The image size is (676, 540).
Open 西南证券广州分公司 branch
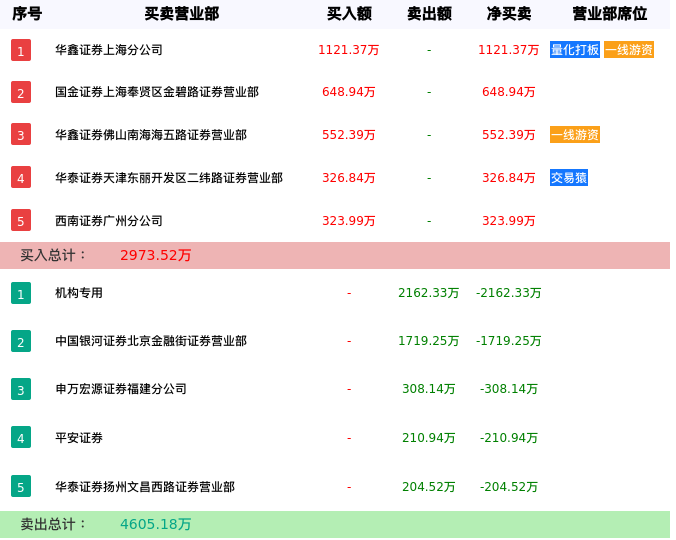(x=109, y=221)
